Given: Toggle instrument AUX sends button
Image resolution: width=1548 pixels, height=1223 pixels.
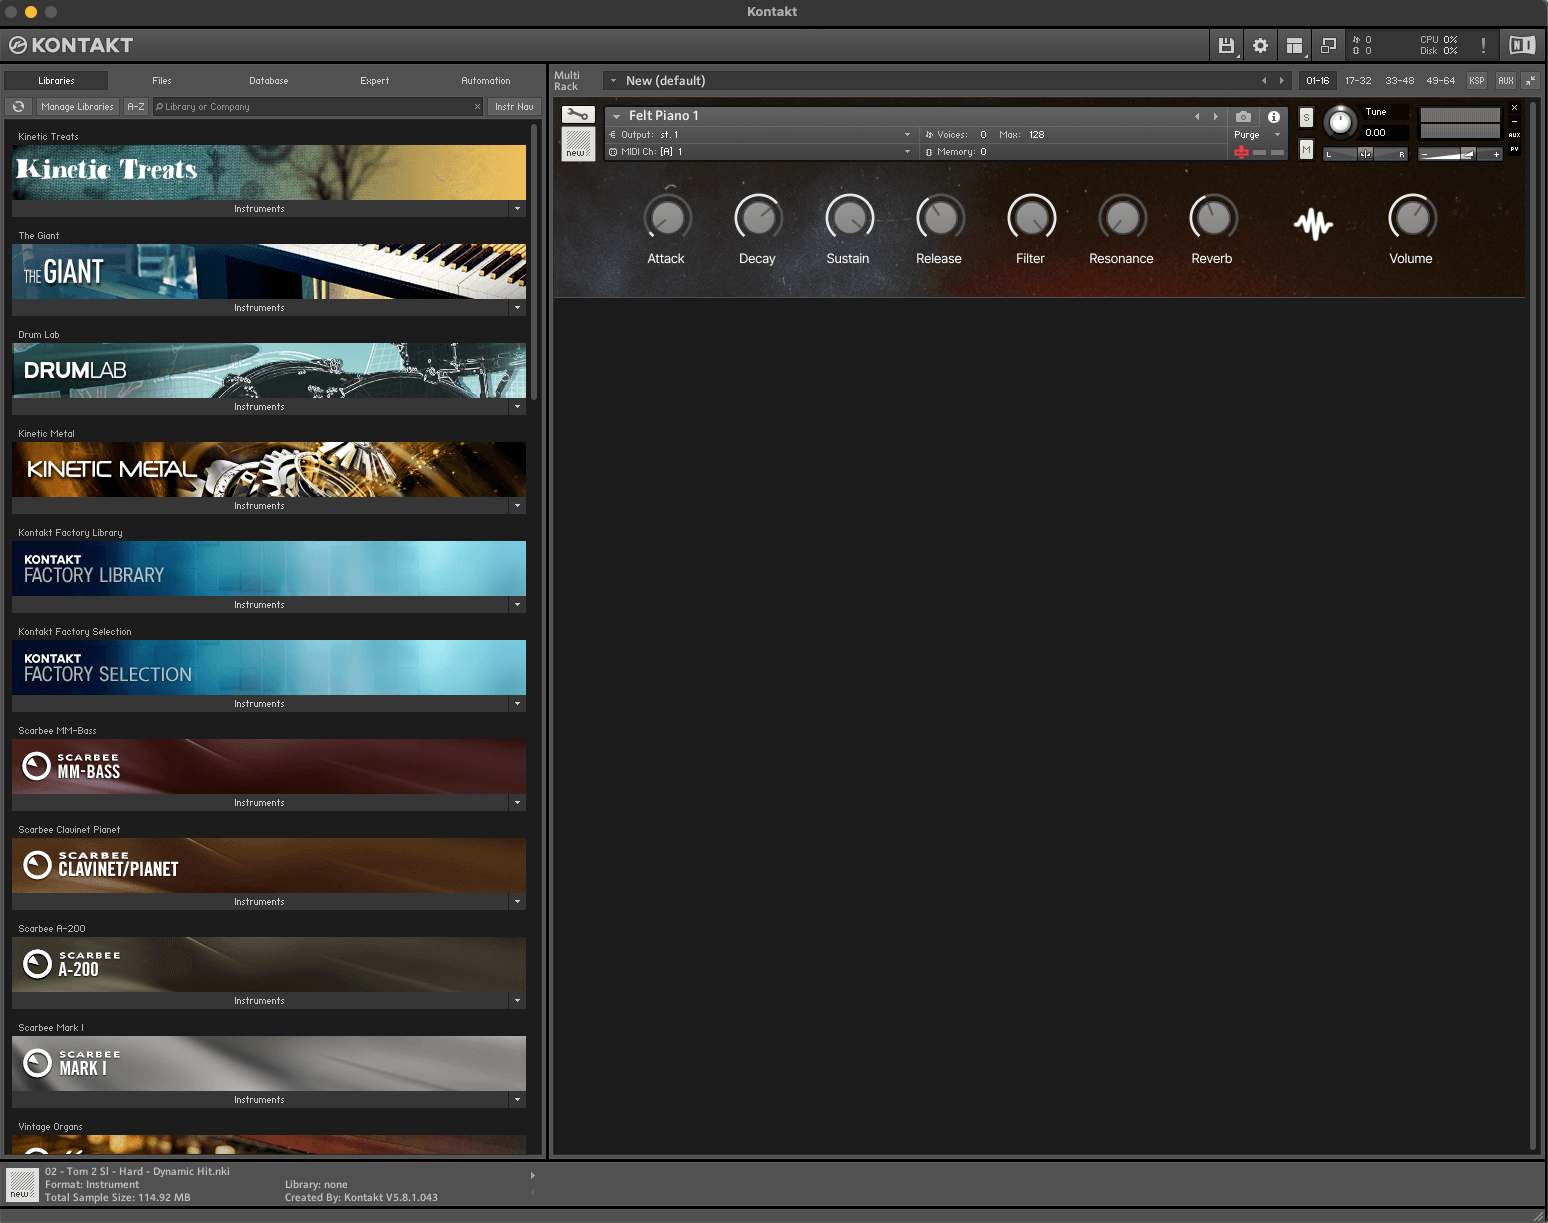Looking at the screenshot, I should pos(1514,135).
